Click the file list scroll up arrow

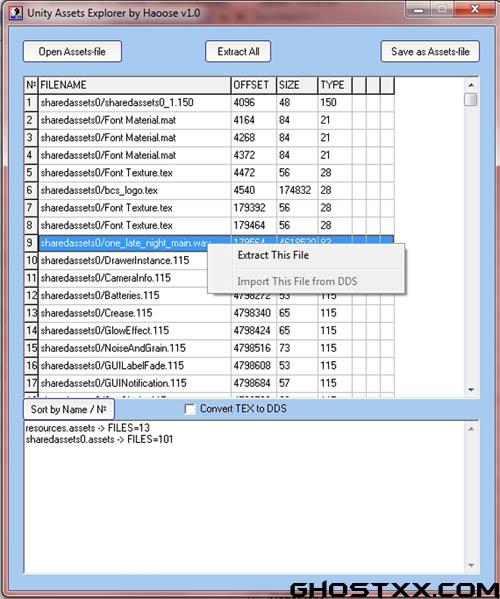471,85
